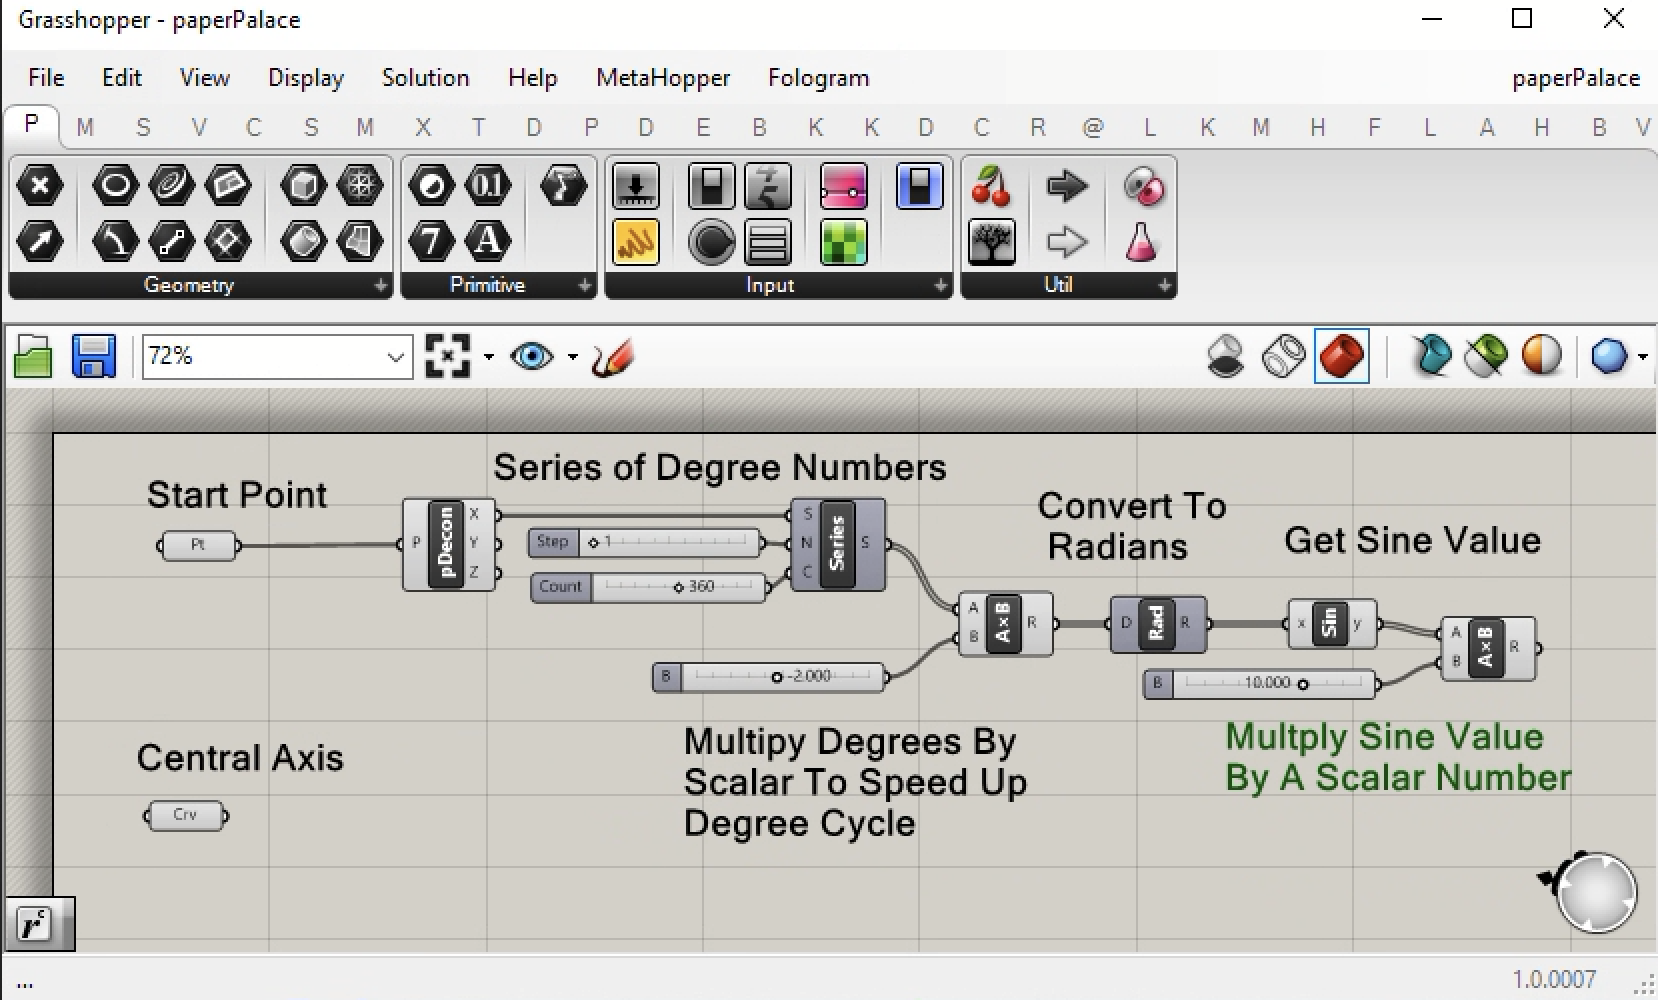Select the Circle parameter icon
Viewport: 1658px width, 1000px height.
(x=115, y=186)
